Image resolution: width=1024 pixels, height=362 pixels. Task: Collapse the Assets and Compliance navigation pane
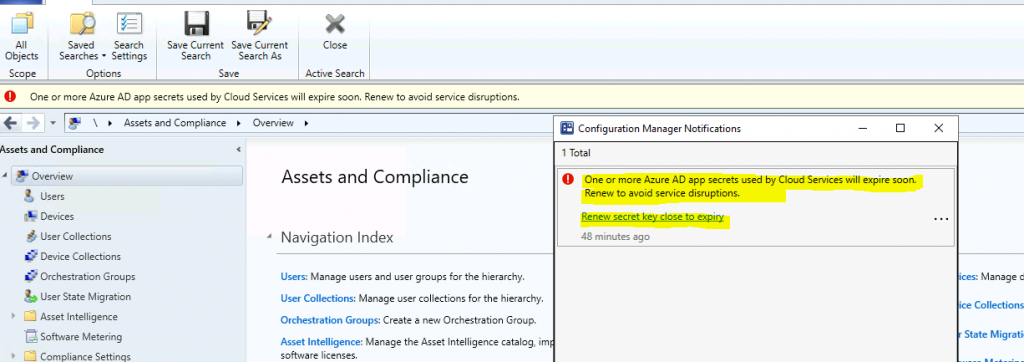click(238, 150)
